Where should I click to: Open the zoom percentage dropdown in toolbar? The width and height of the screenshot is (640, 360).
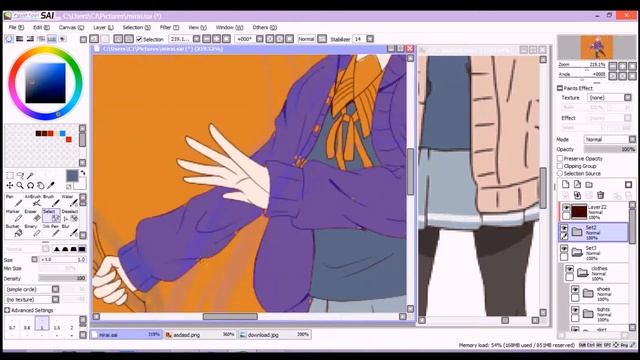[196, 39]
